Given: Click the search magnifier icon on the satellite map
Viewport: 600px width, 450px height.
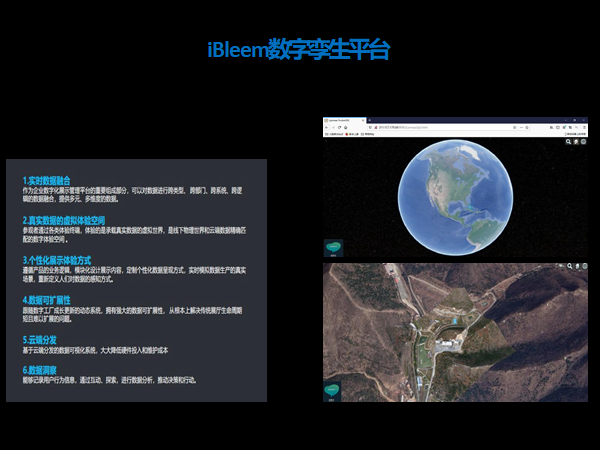Looking at the screenshot, I should [568, 267].
